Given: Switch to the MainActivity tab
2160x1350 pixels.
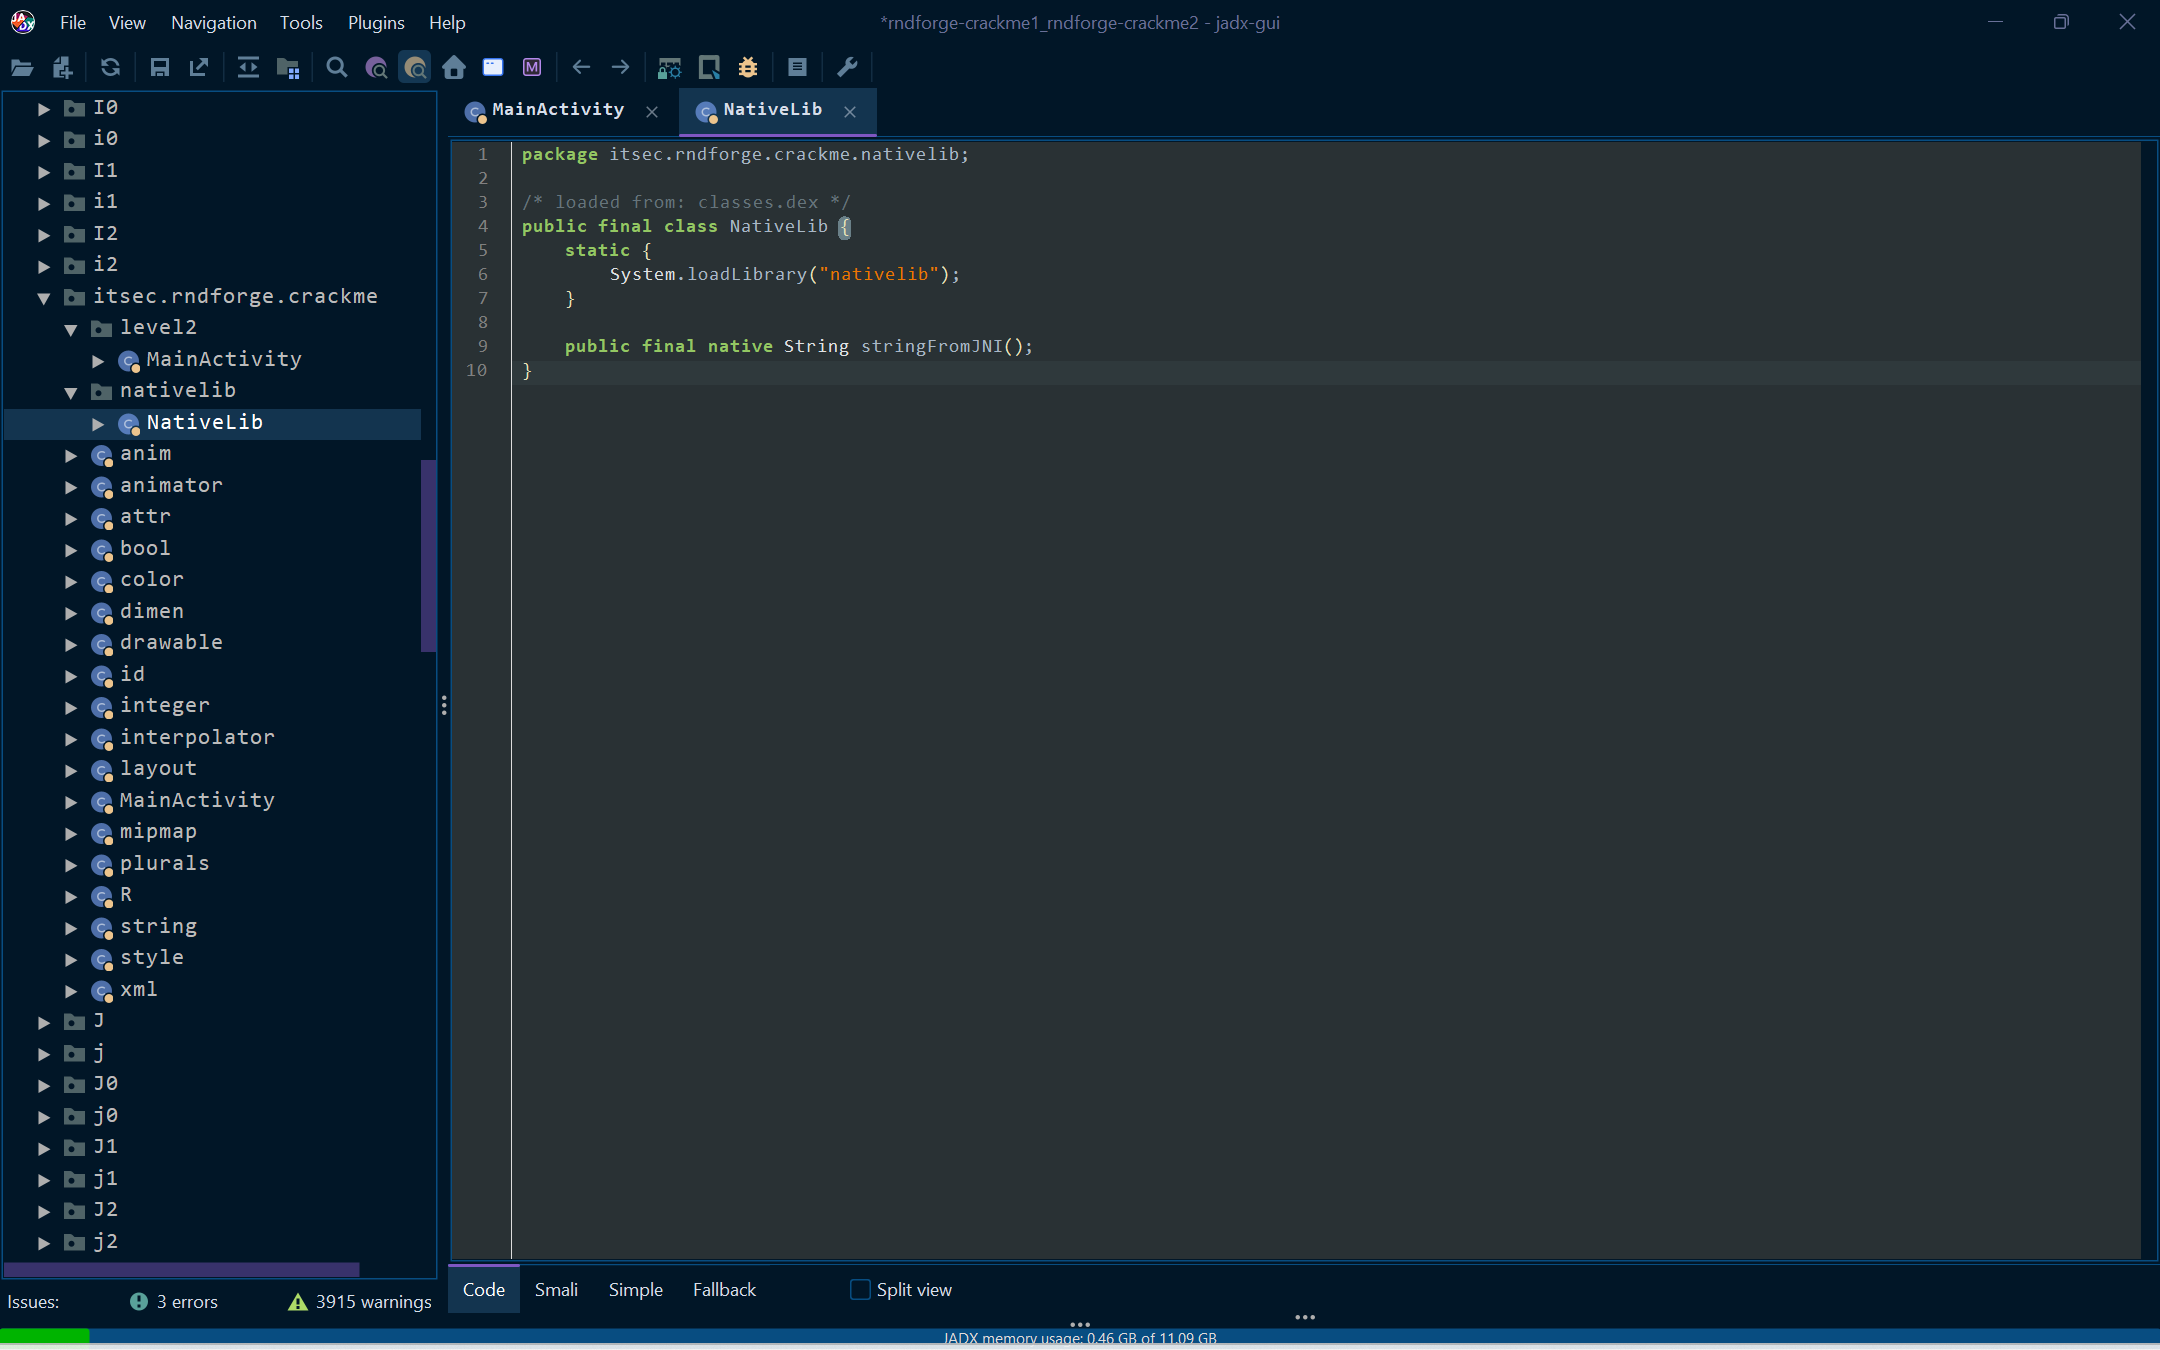Looking at the screenshot, I should point(557,110).
